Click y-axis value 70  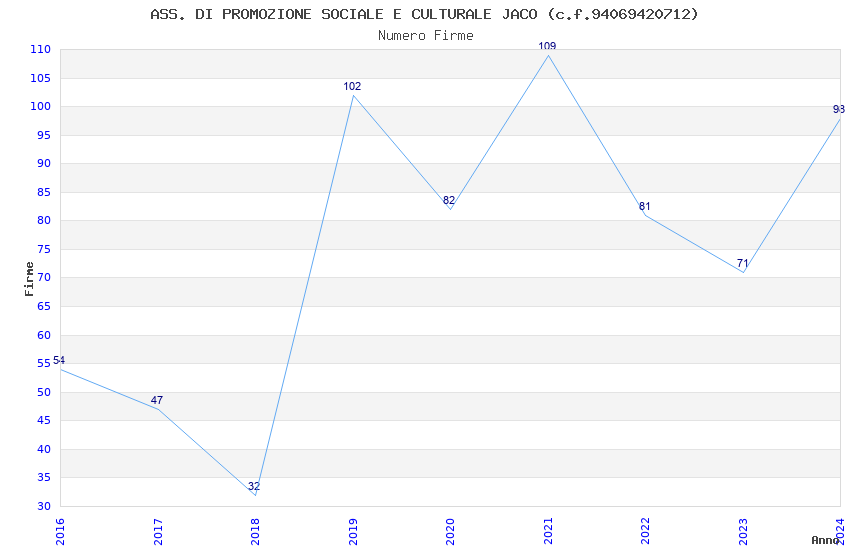click(43, 278)
